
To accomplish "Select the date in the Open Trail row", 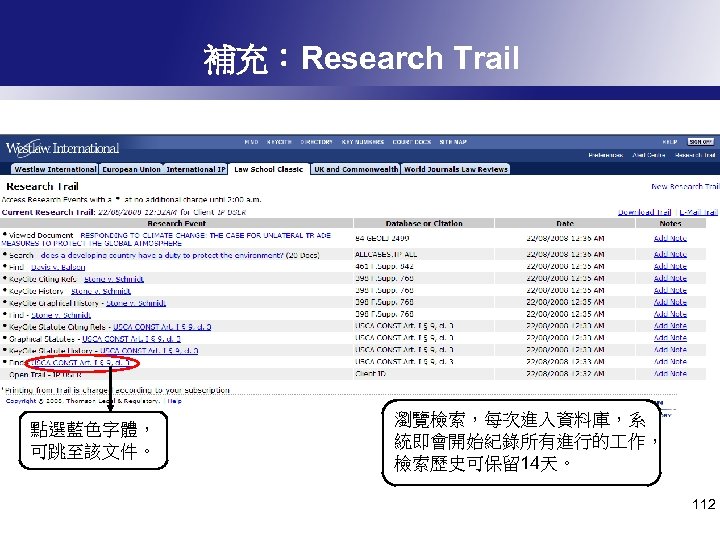I will [565, 373].
